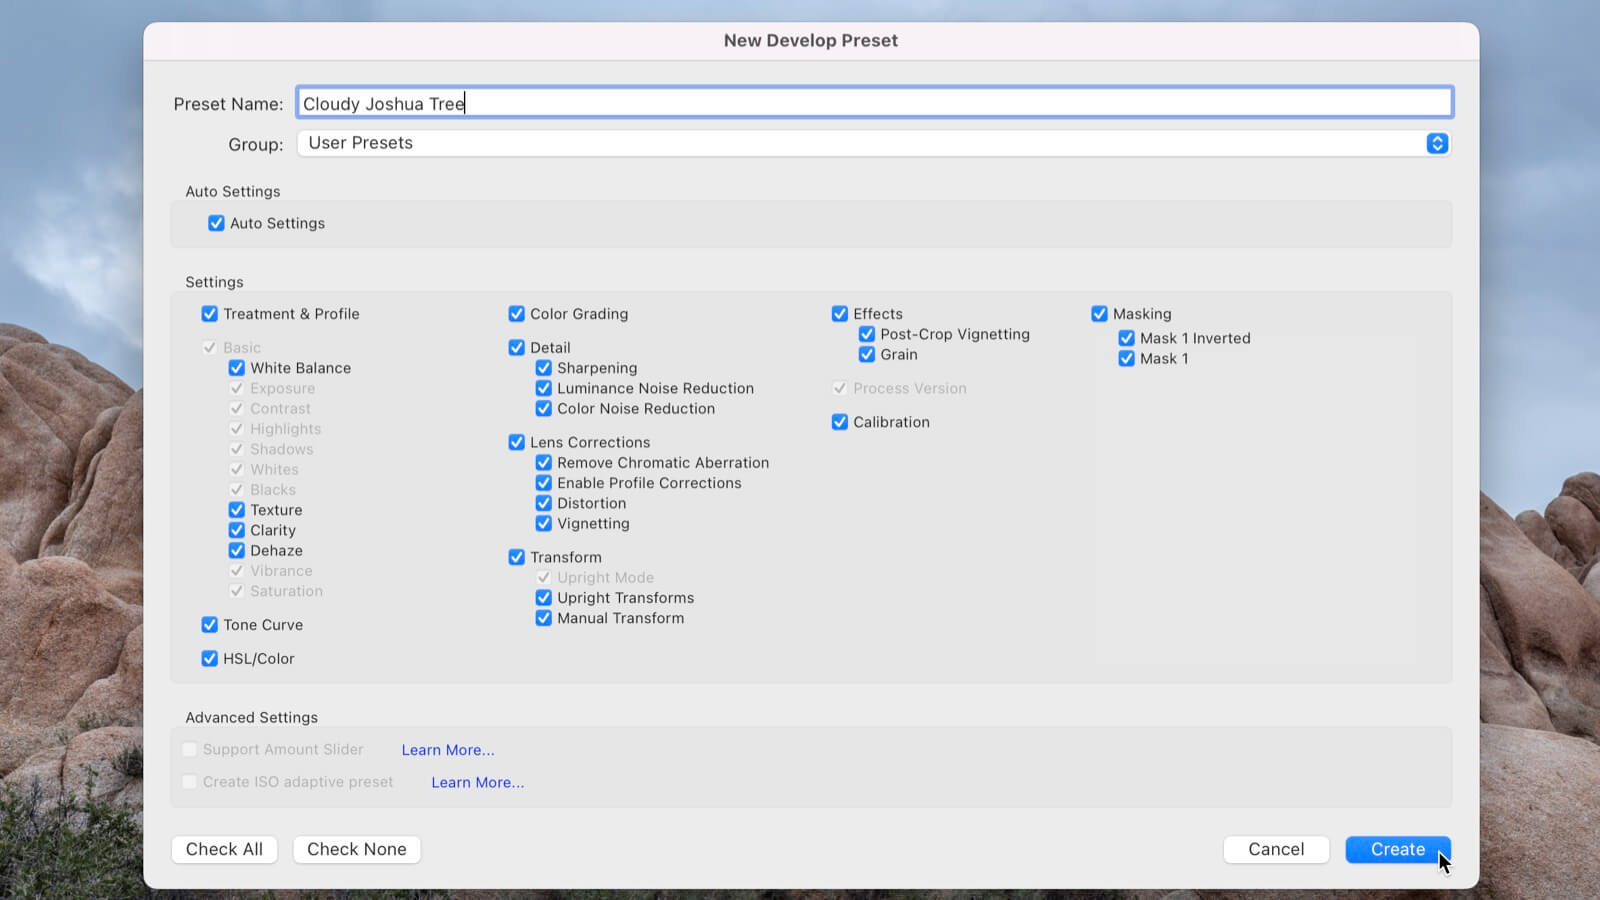Uncheck the Texture setting
This screenshot has height=900, width=1600.
click(x=237, y=510)
